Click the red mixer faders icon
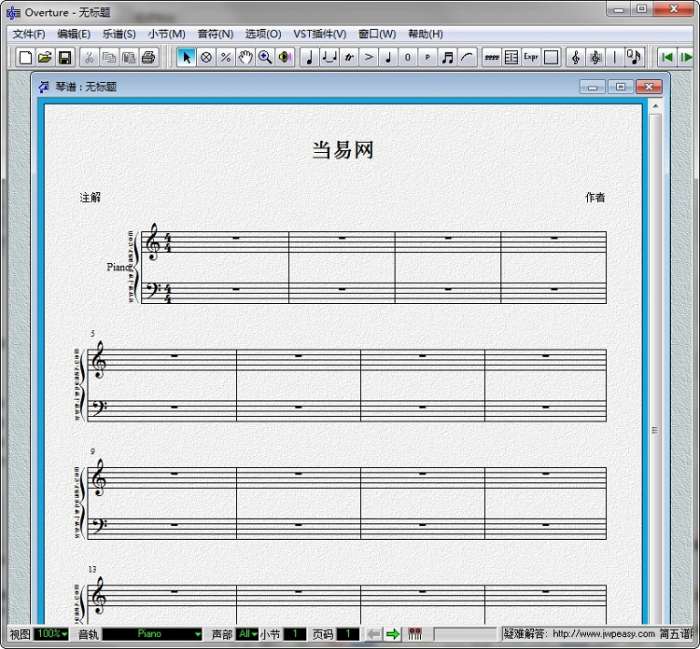 415,634
